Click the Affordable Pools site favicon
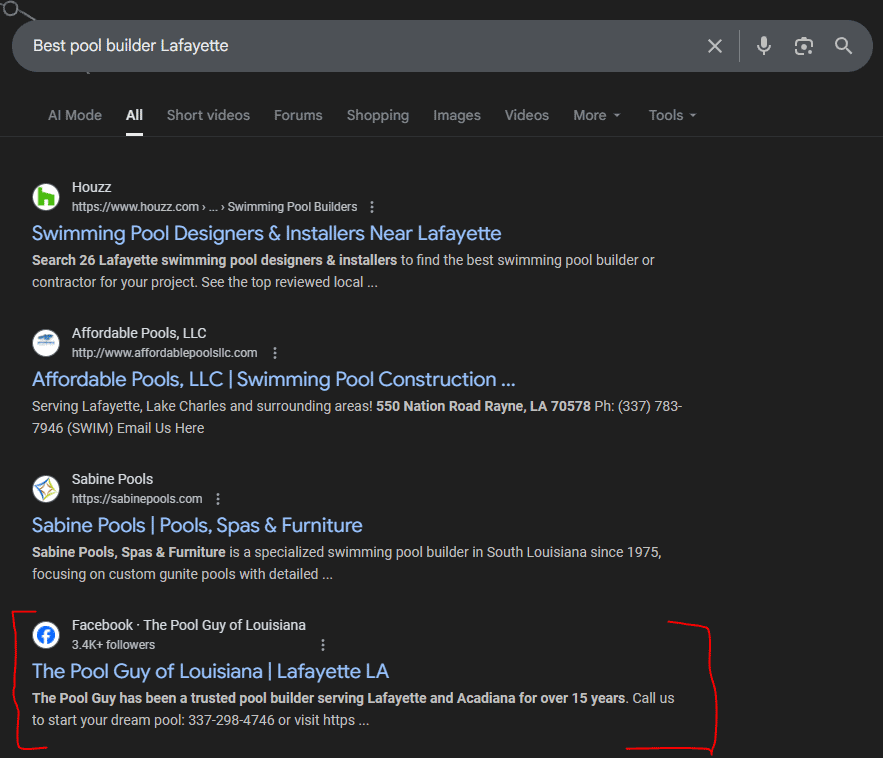 coord(45,342)
